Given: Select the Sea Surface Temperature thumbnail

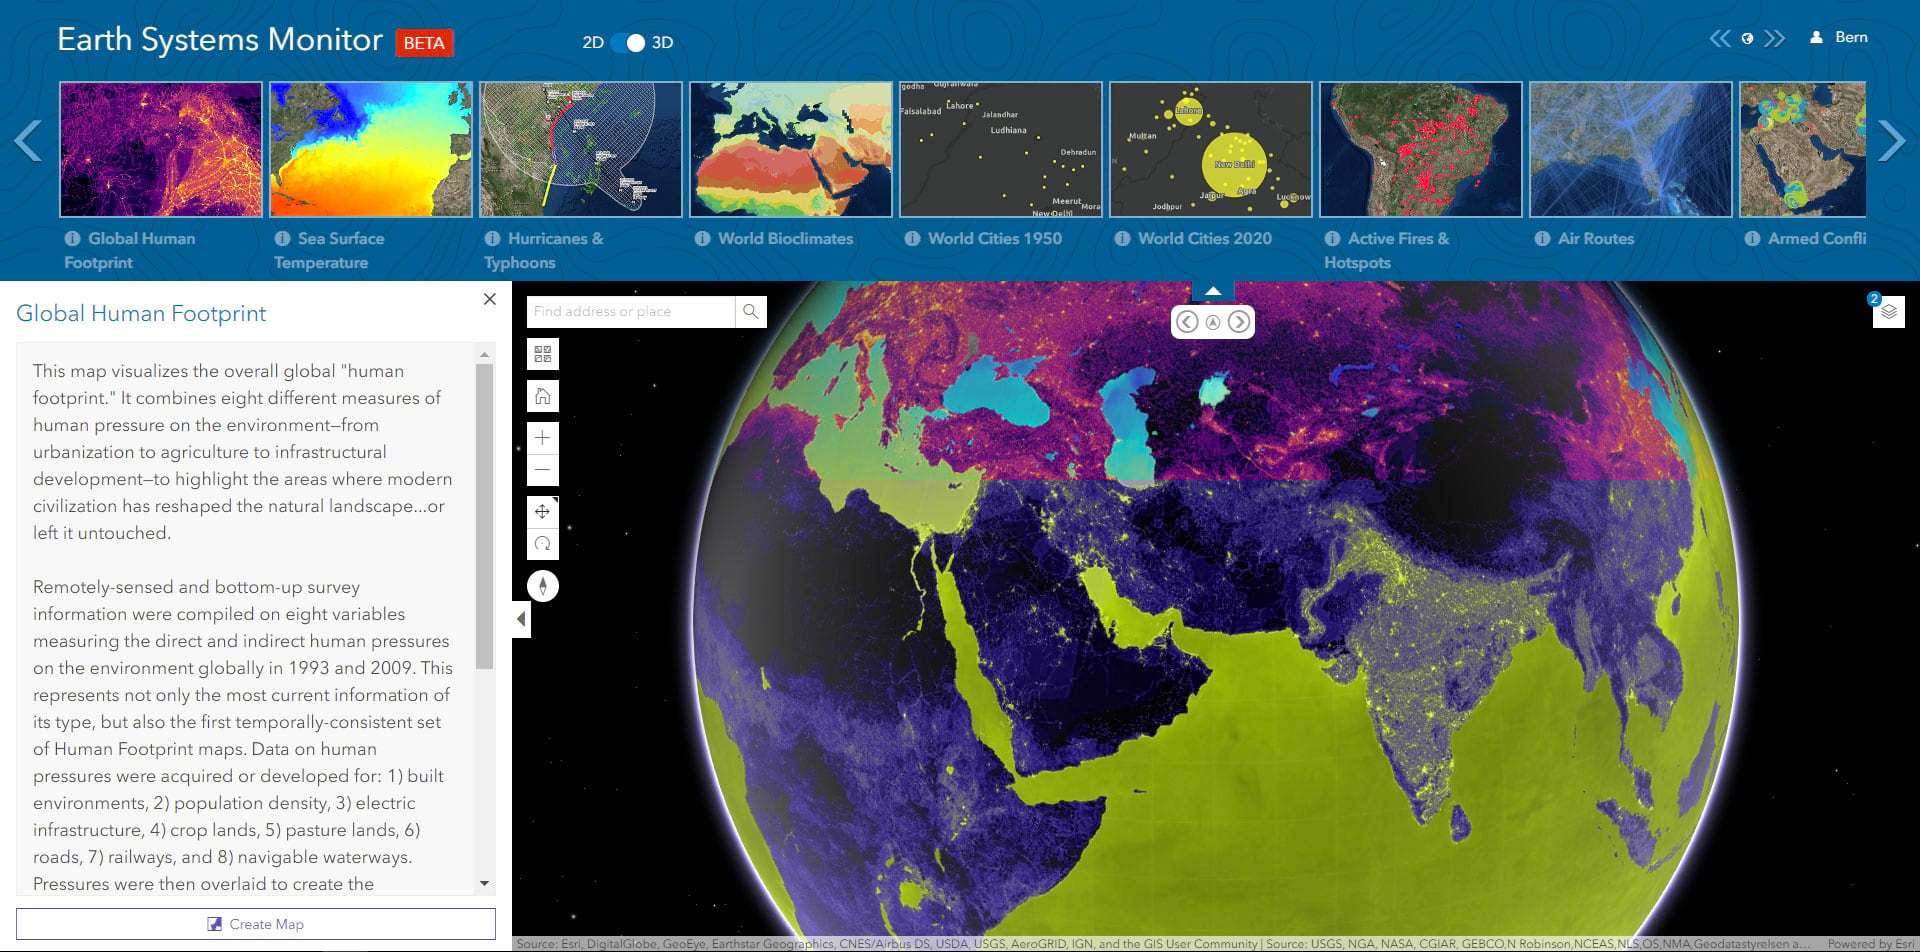Looking at the screenshot, I should [x=371, y=149].
